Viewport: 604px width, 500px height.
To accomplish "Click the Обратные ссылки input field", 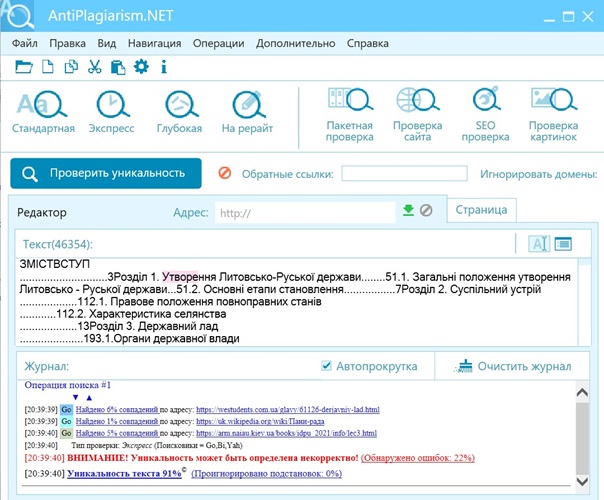I will coord(404,173).
